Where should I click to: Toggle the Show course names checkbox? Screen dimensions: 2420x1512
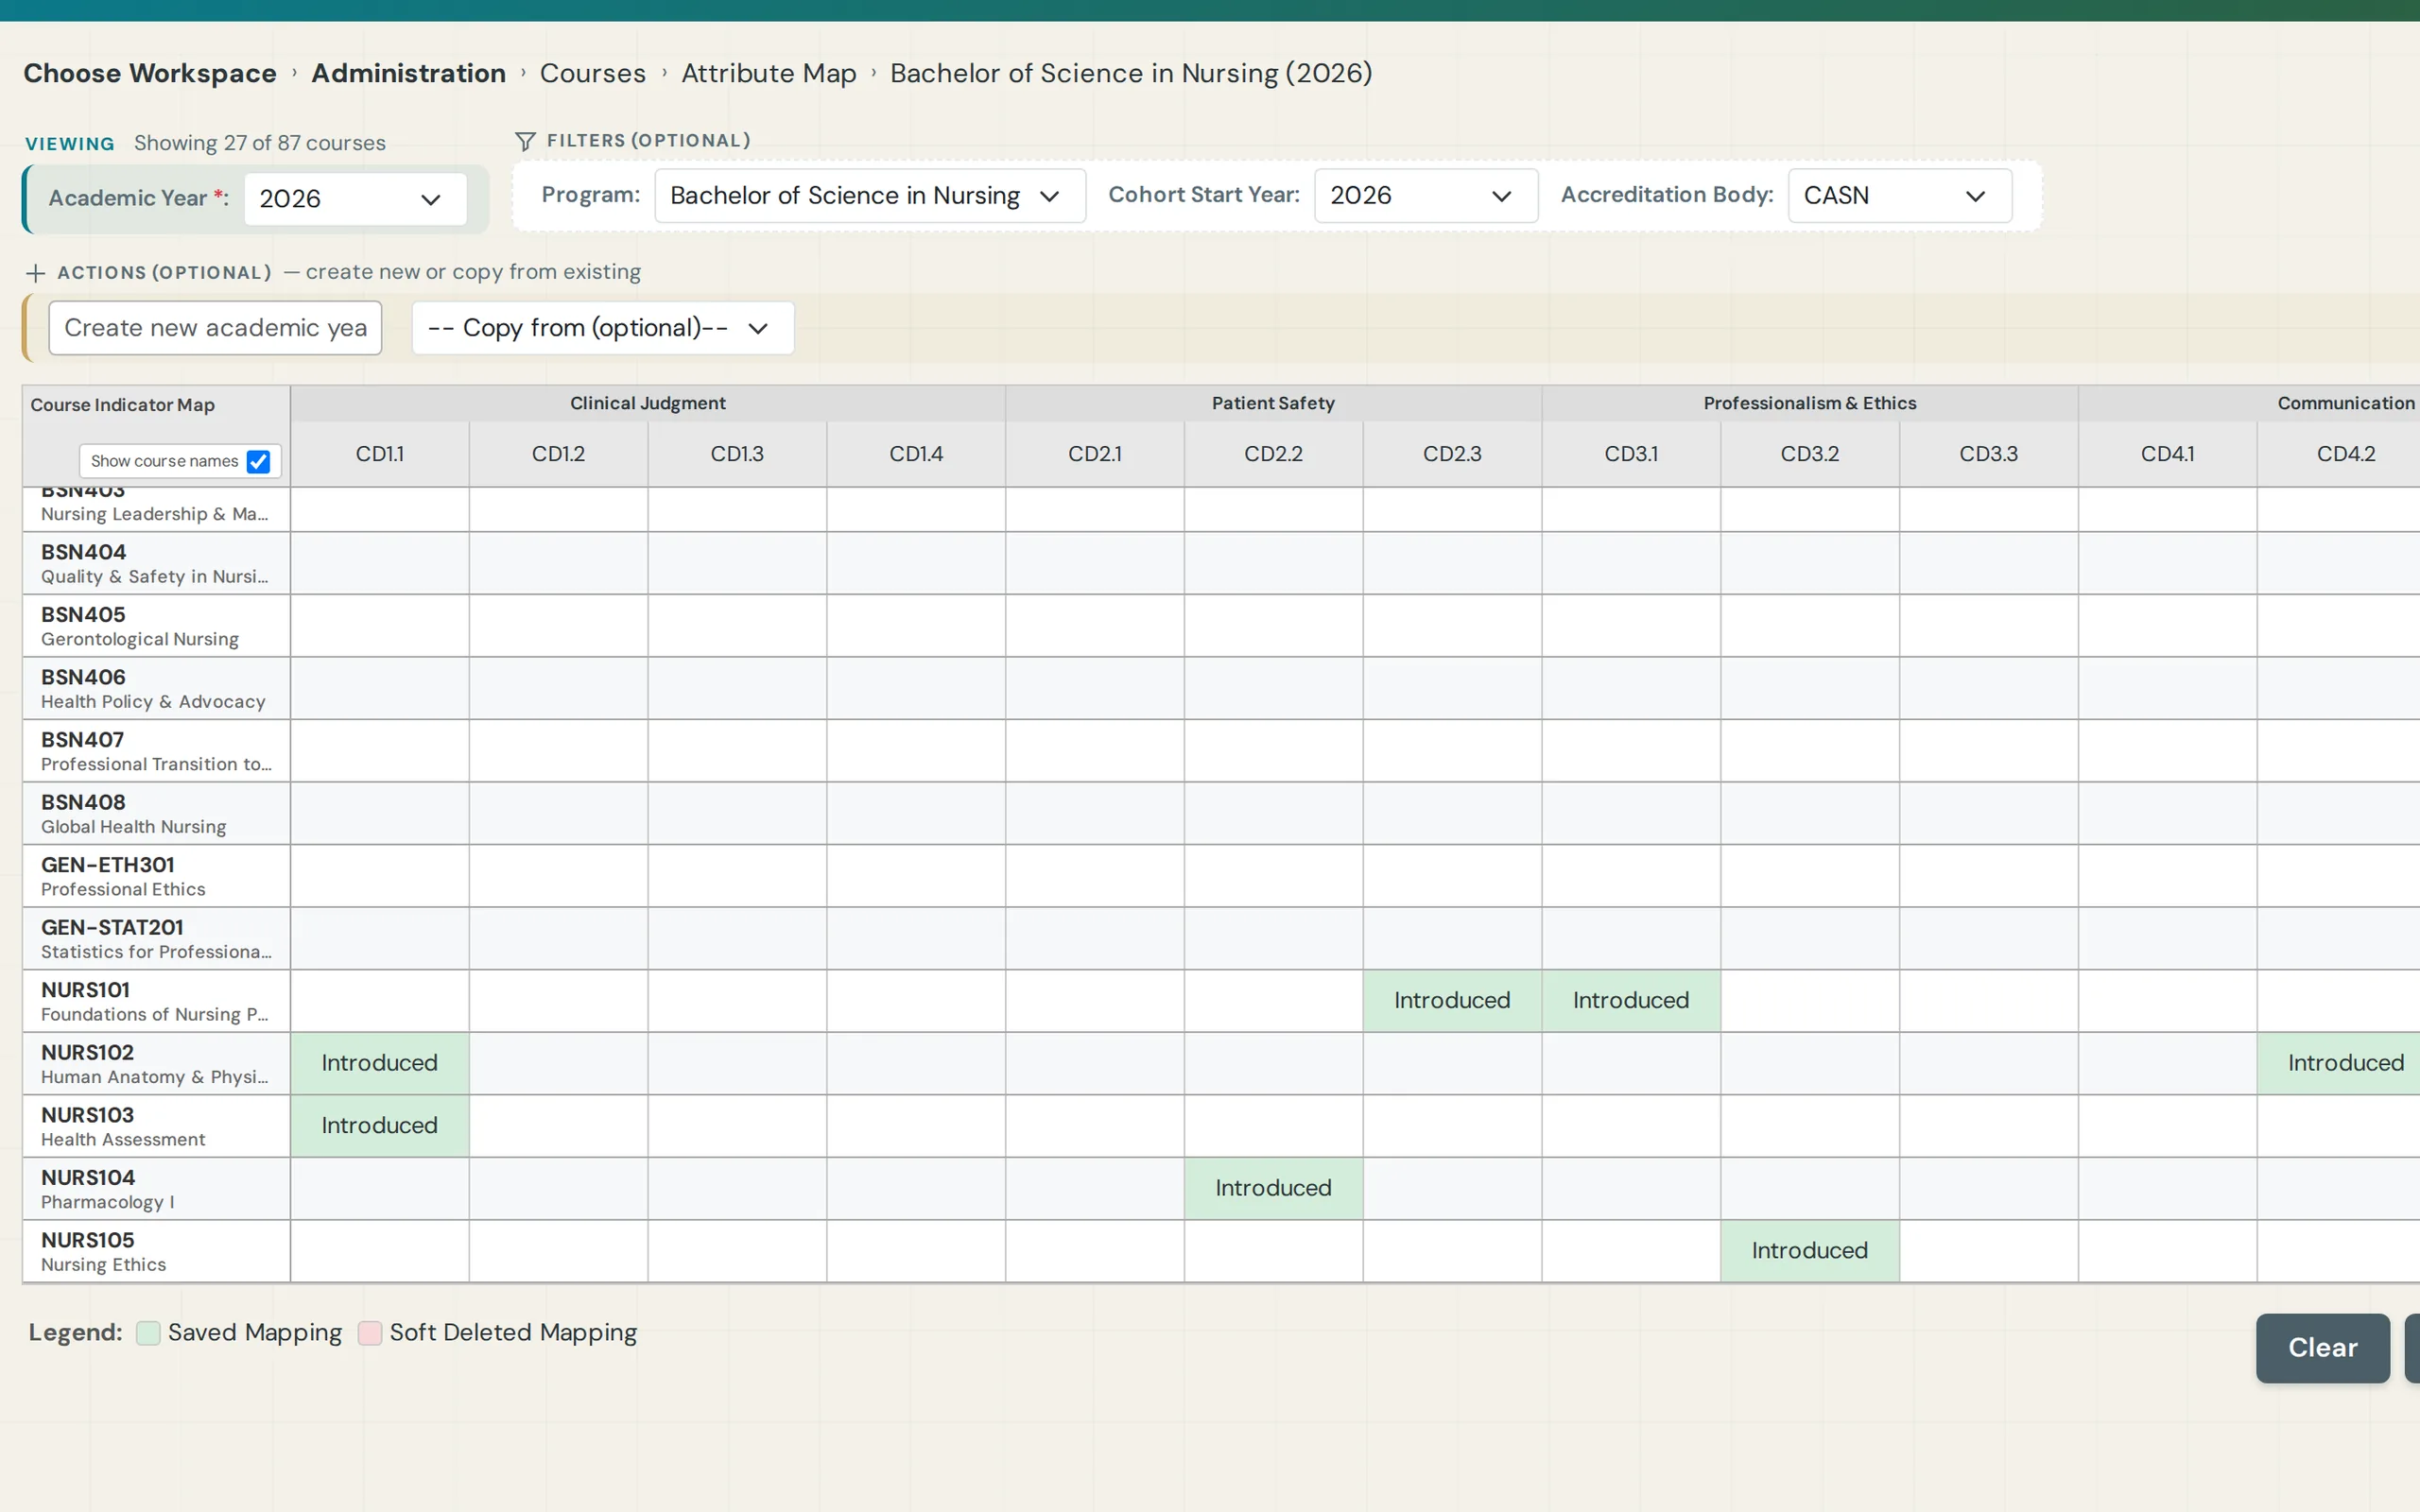(x=258, y=461)
